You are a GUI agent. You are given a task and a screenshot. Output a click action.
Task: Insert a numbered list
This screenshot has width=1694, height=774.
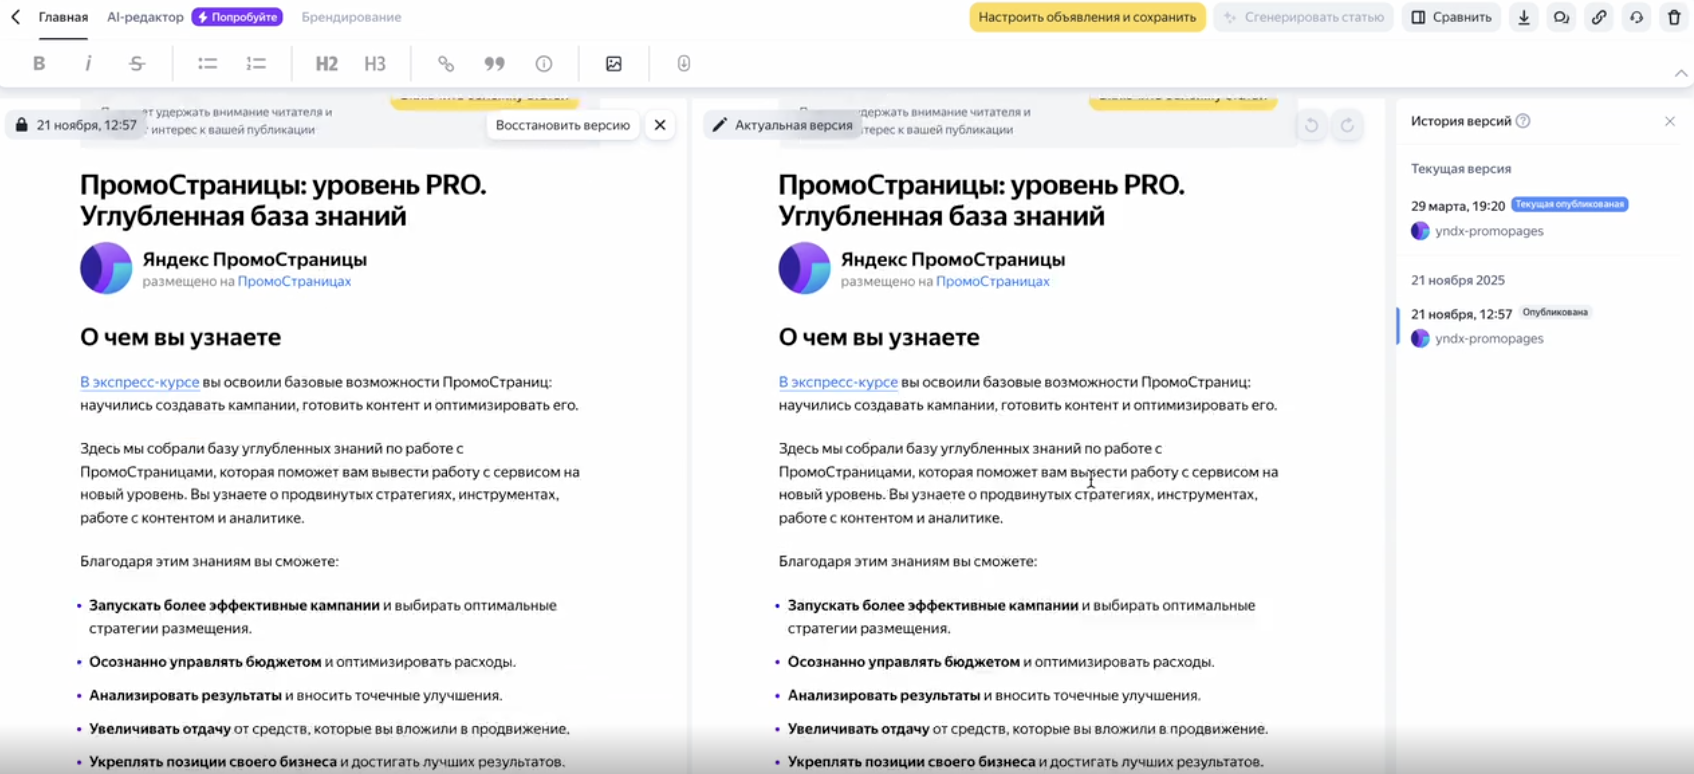[256, 64]
